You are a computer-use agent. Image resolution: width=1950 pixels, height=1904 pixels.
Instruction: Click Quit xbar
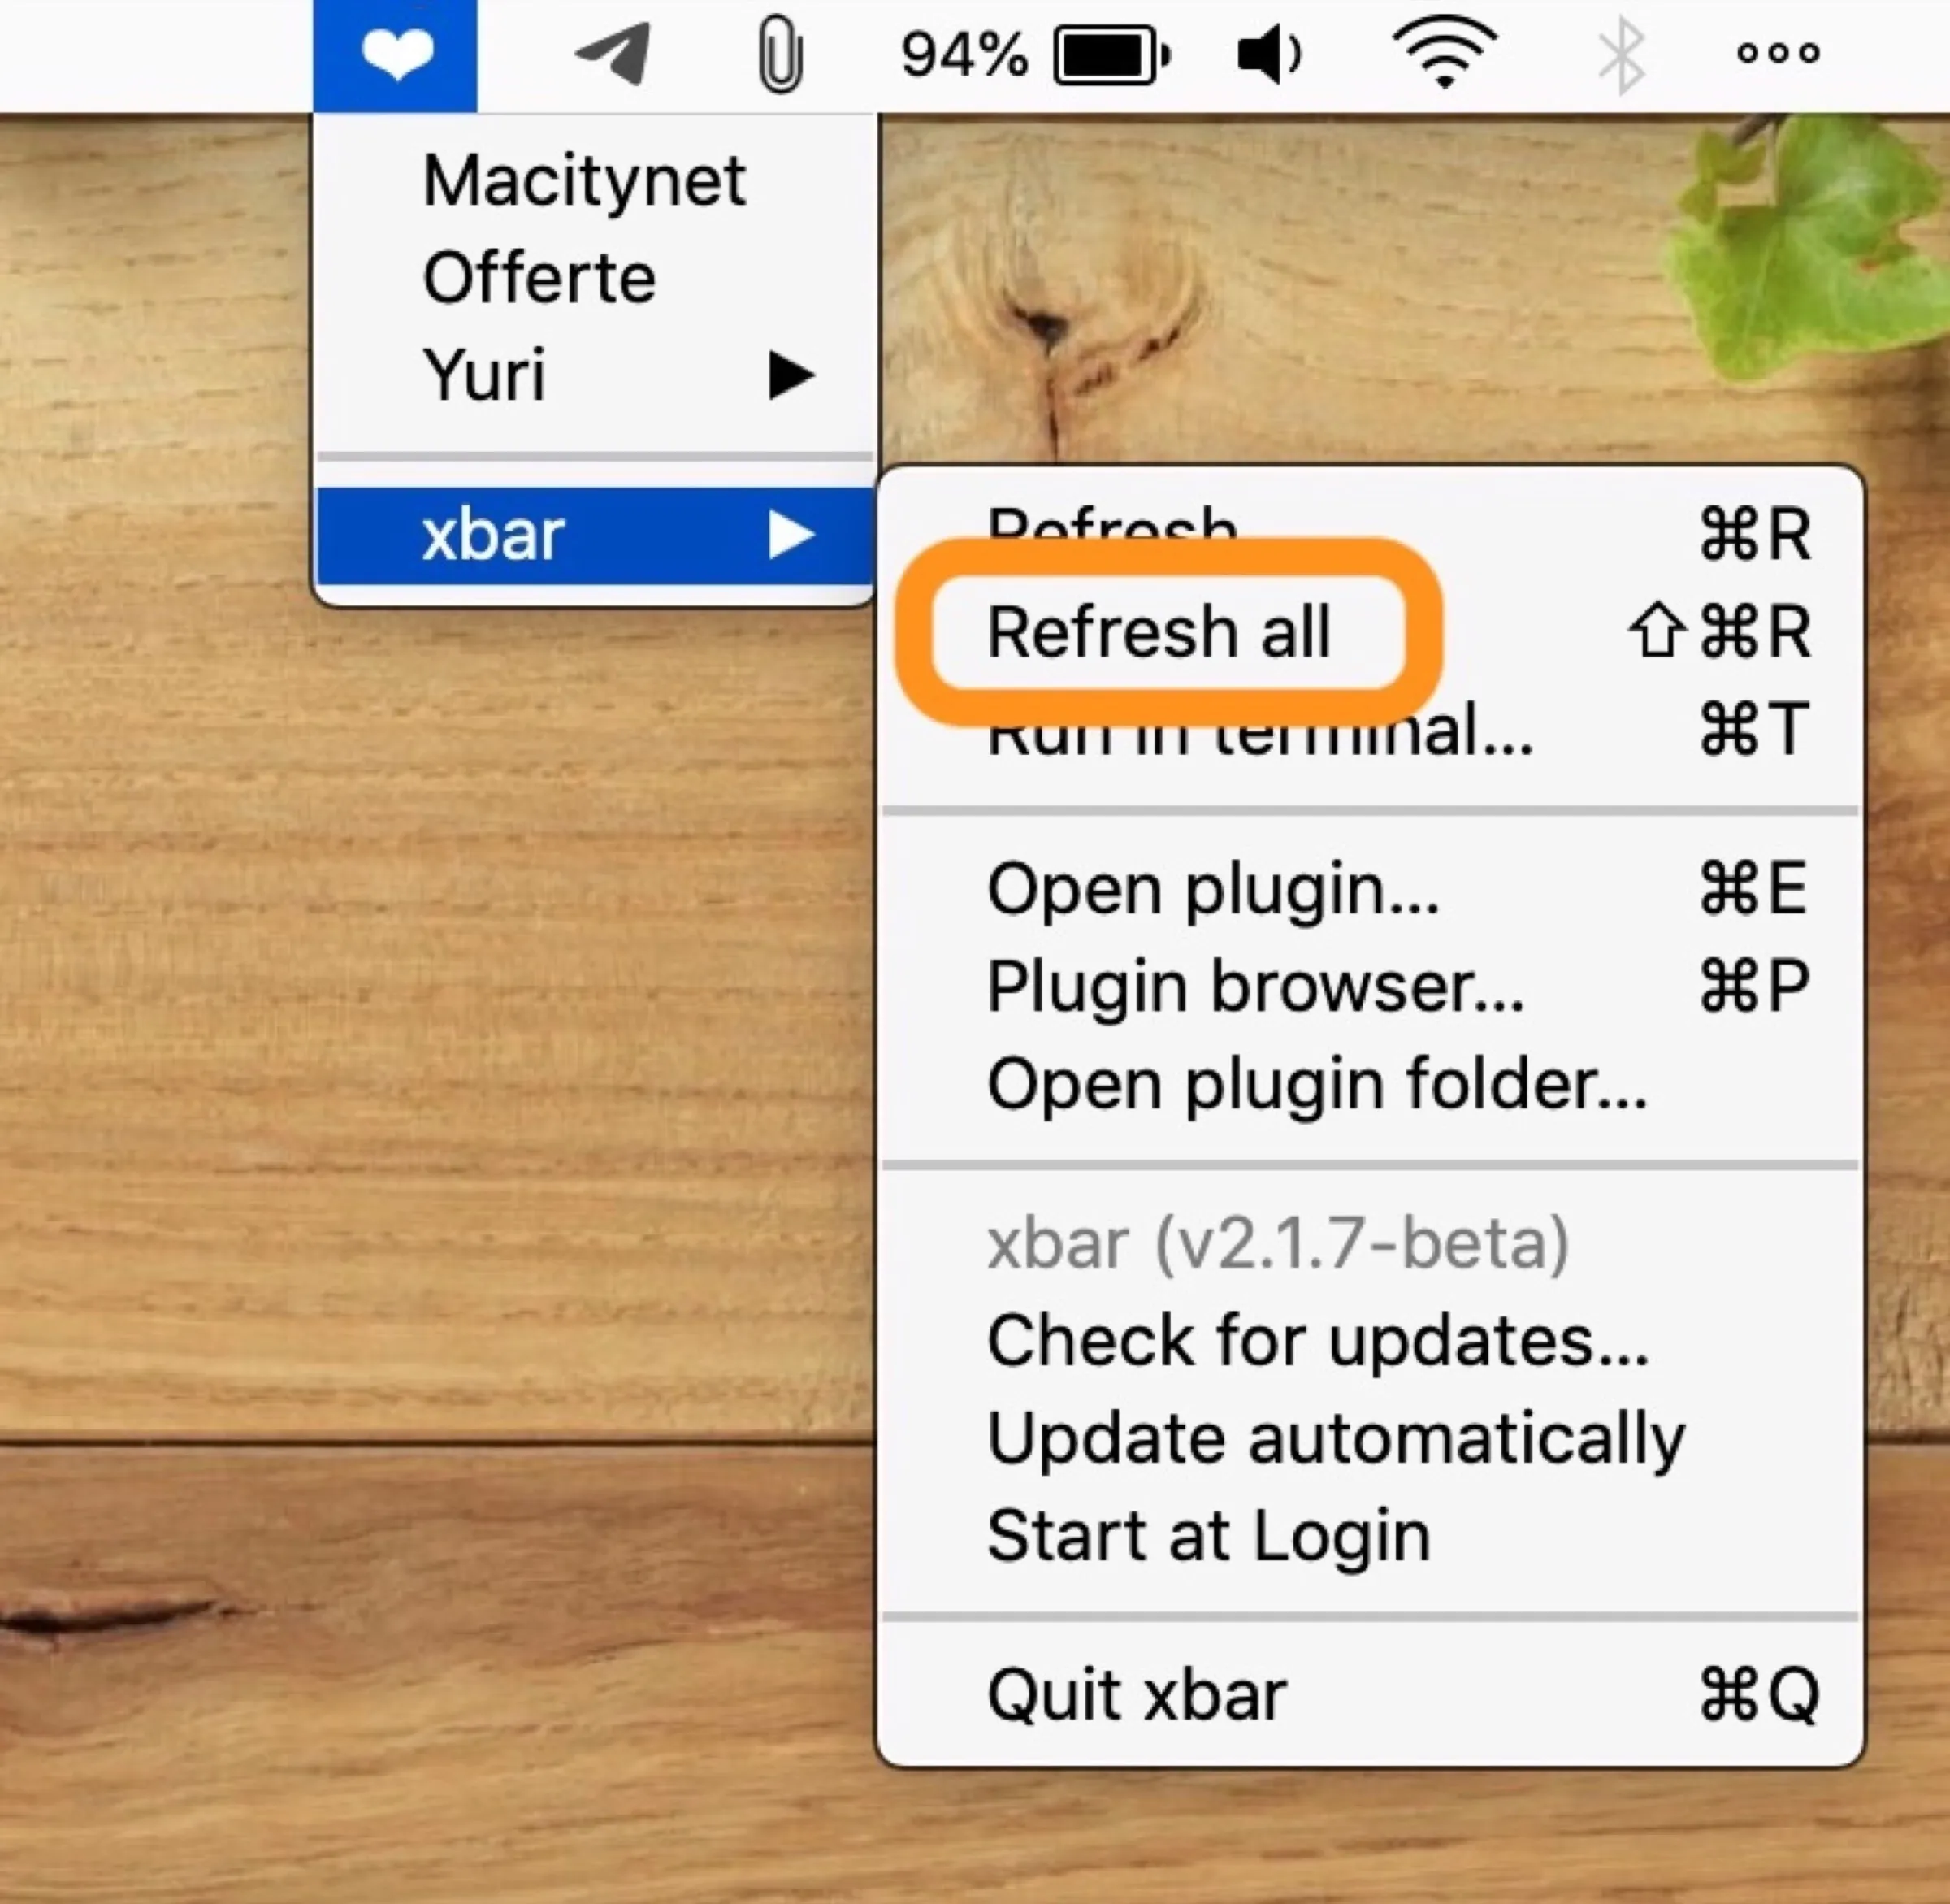(1137, 1690)
